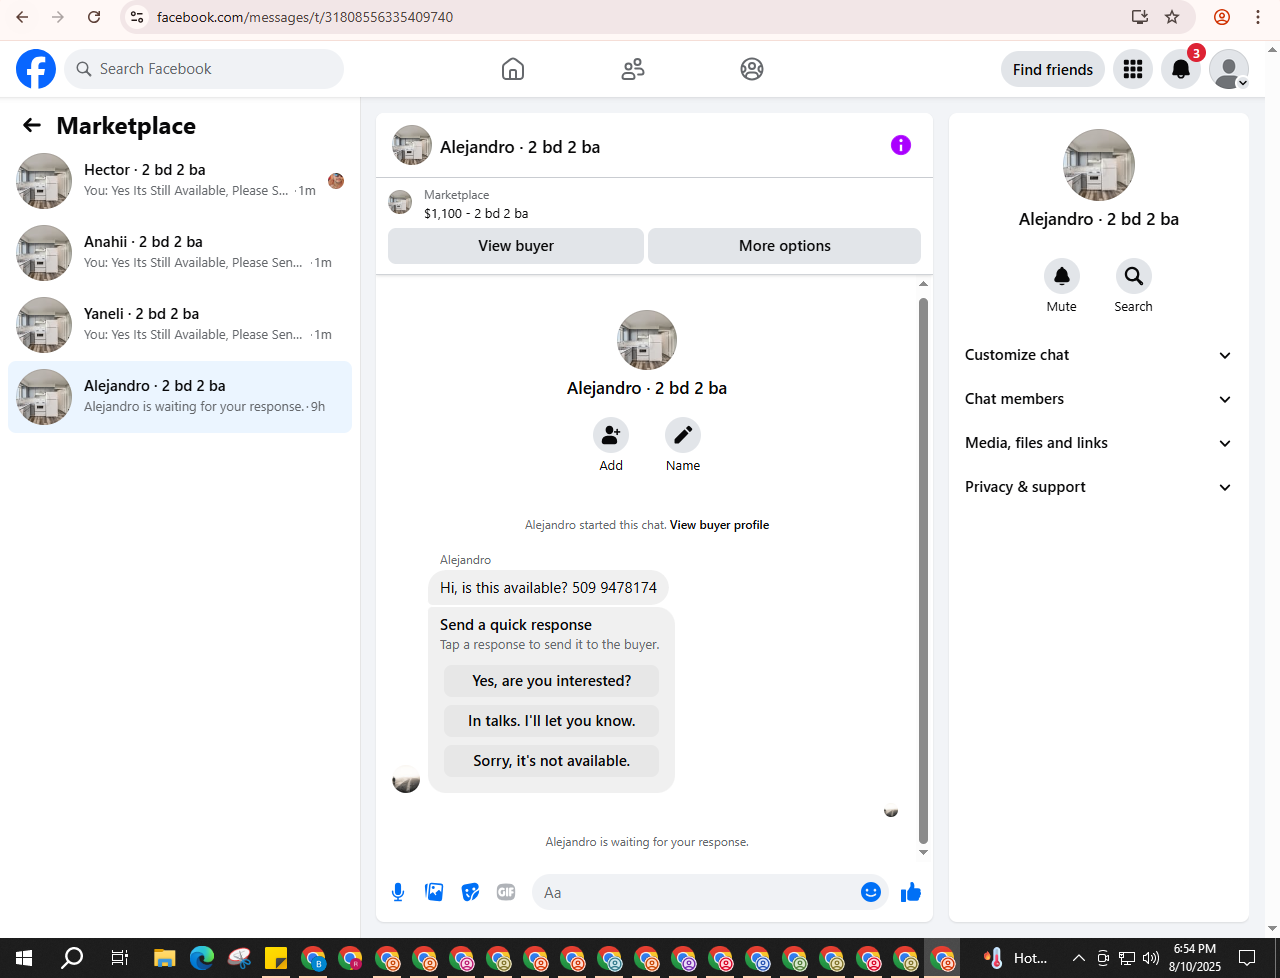Choose a sticker icon
Image resolution: width=1280 pixels, height=978 pixels.
(x=470, y=892)
